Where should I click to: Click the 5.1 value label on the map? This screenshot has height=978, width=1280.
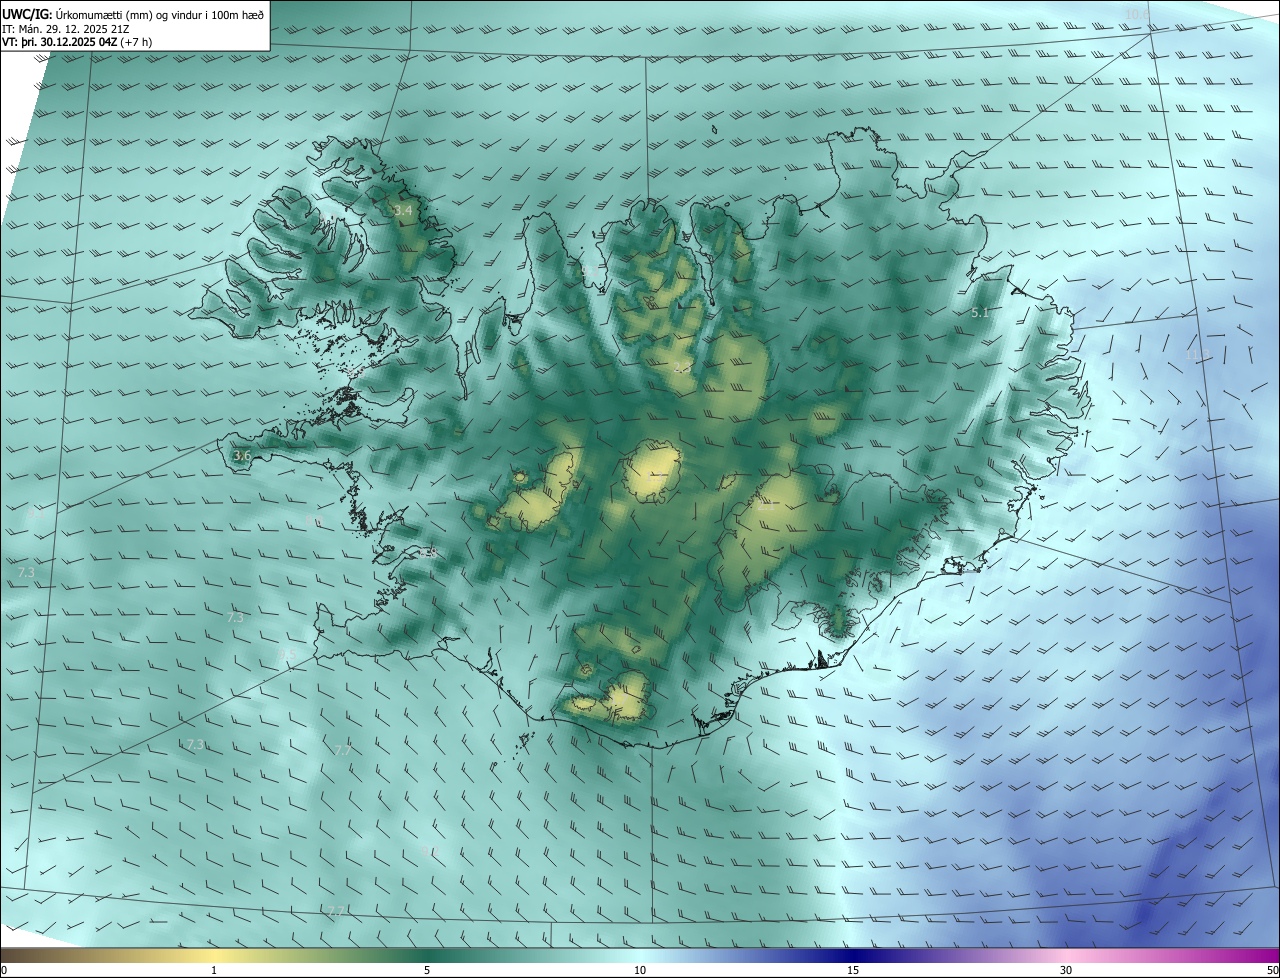[x=980, y=313]
